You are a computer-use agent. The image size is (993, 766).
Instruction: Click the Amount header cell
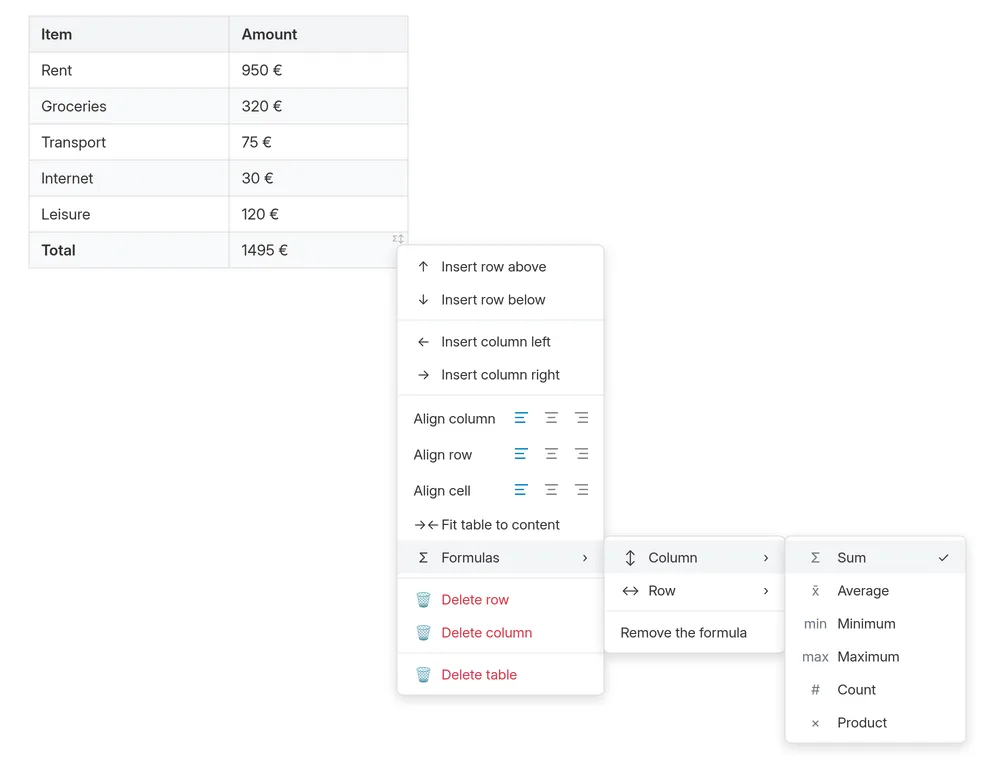[318, 34]
